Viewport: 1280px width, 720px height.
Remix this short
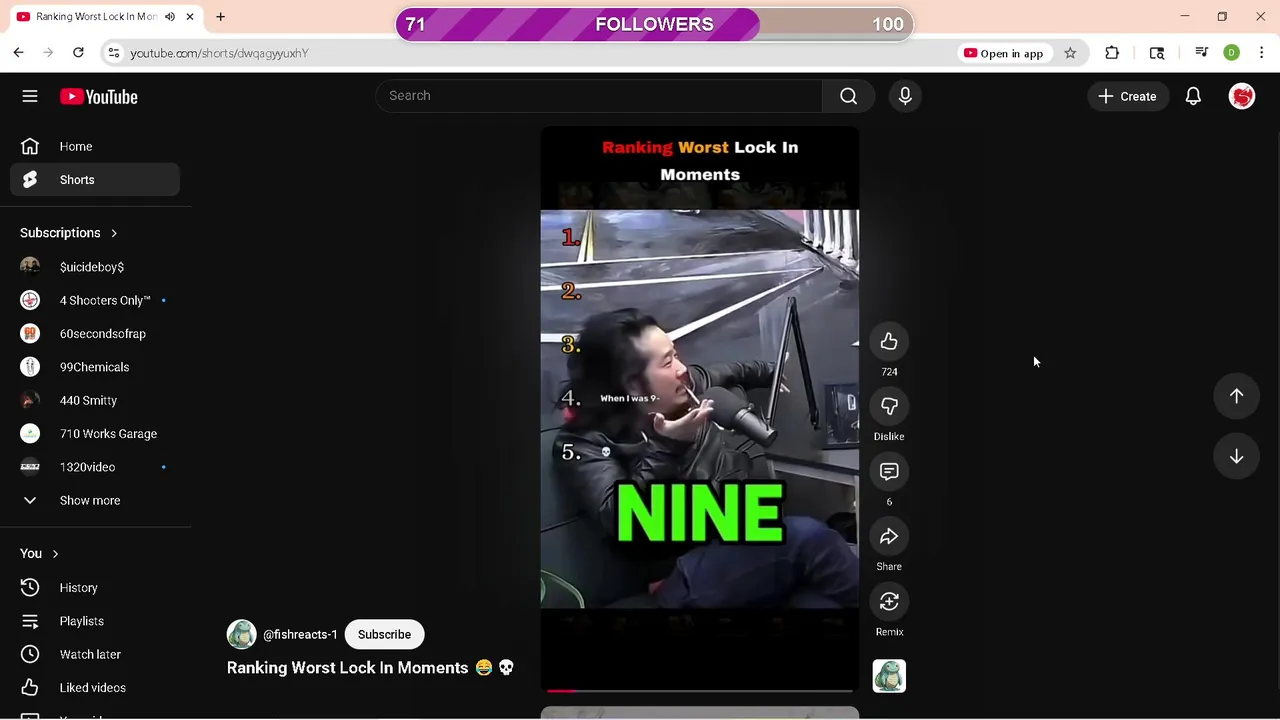[889, 602]
